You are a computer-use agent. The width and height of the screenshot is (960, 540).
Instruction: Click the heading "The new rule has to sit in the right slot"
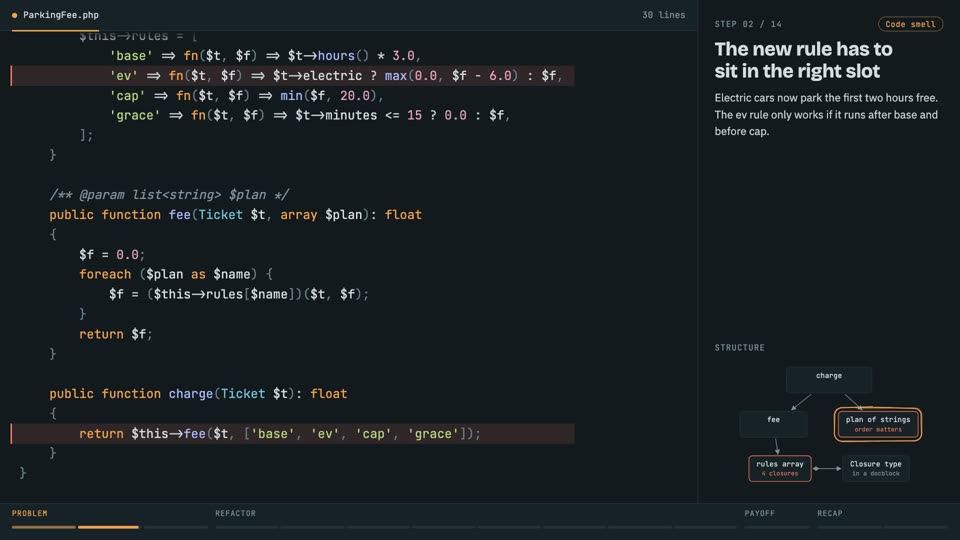tap(803, 60)
